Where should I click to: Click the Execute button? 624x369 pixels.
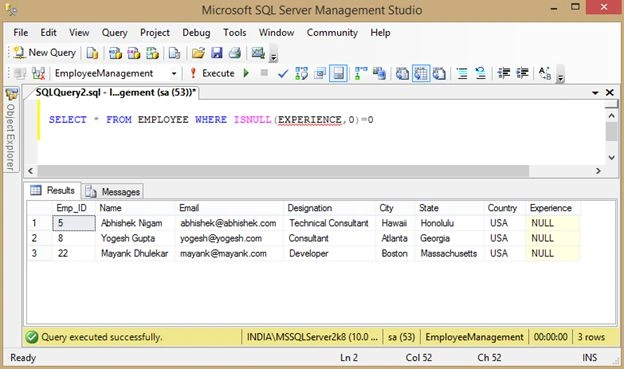pyautogui.click(x=213, y=73)
